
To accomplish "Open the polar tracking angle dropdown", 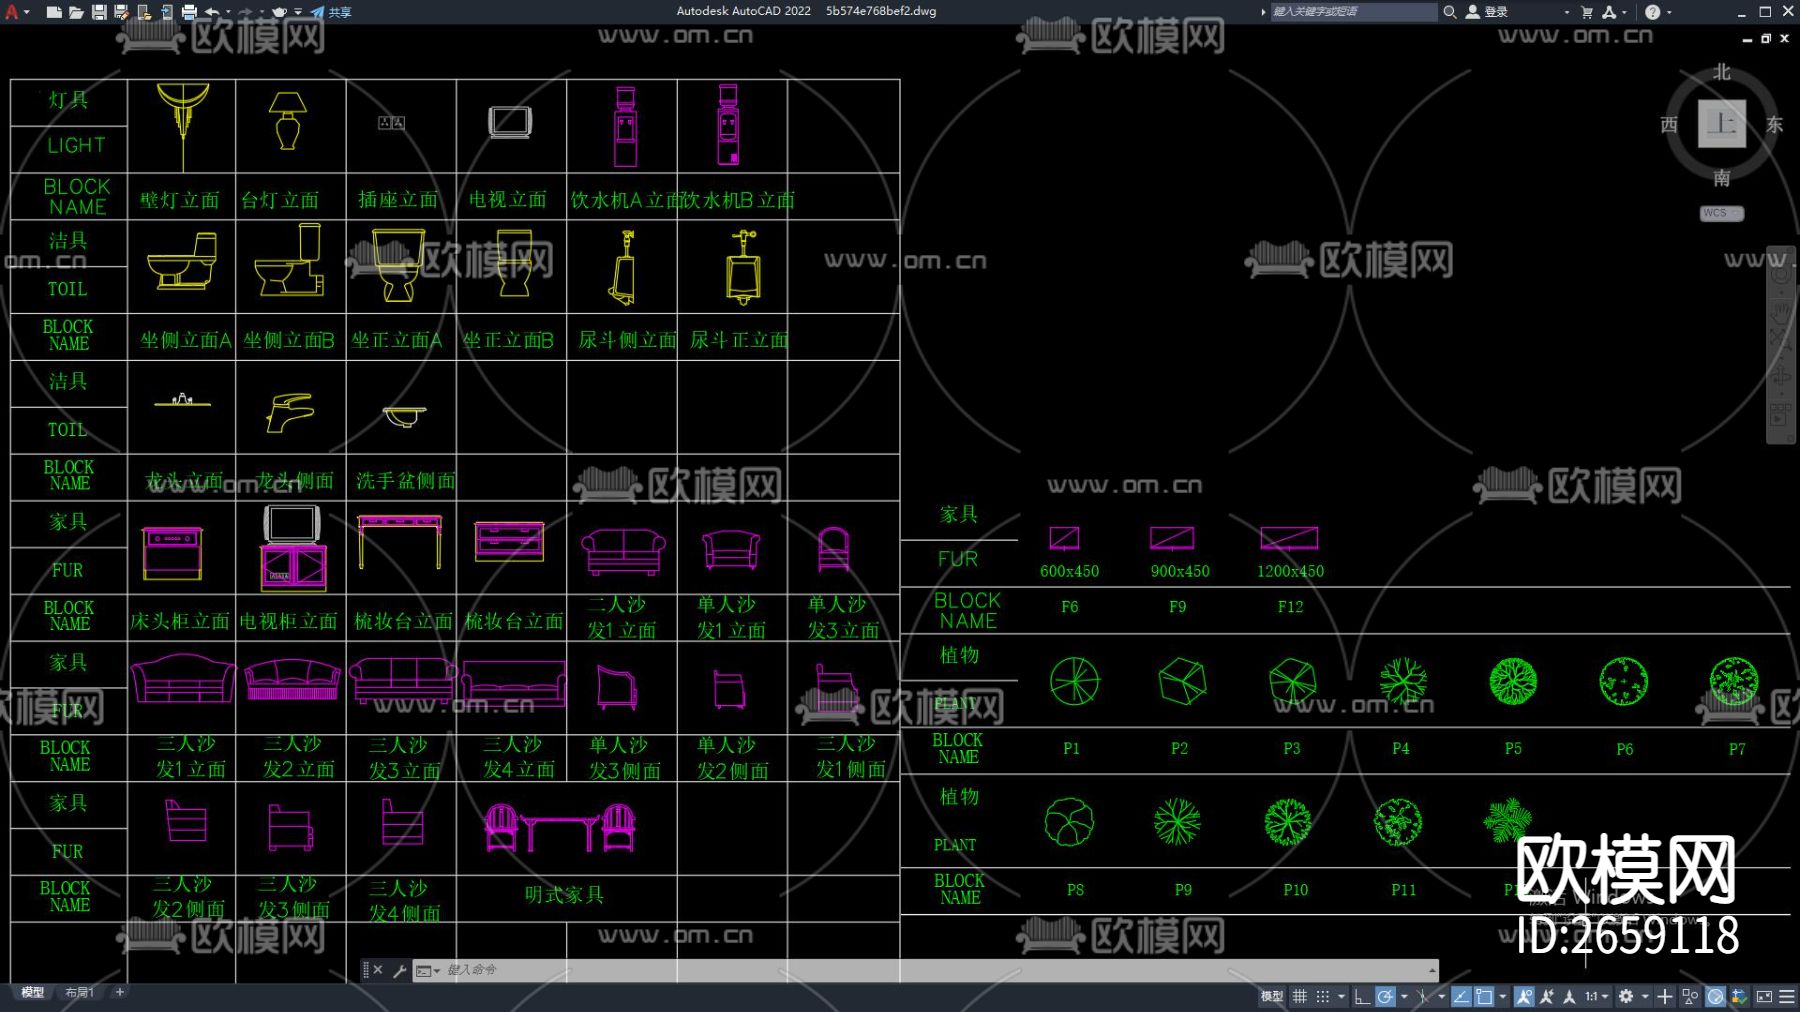I will (1404, 996).
